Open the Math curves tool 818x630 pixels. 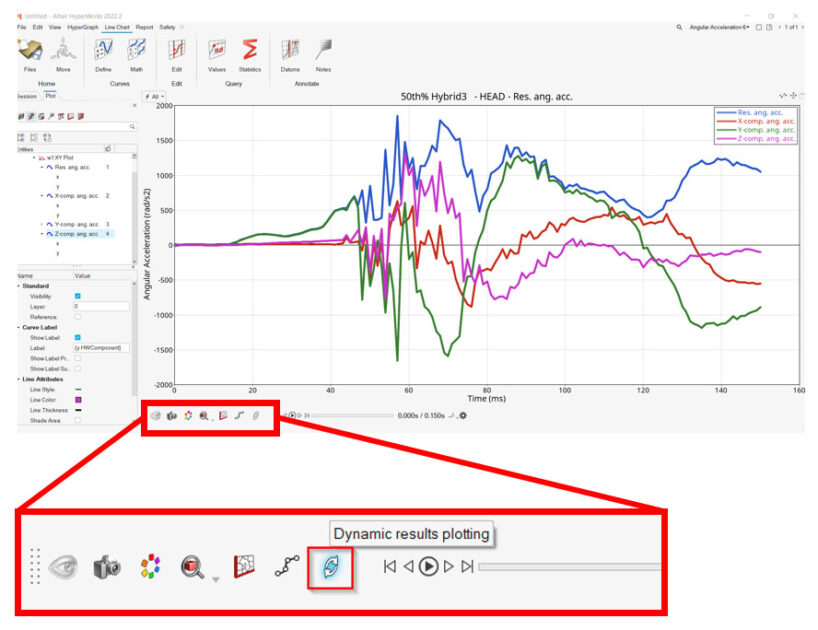pos(136,51)
